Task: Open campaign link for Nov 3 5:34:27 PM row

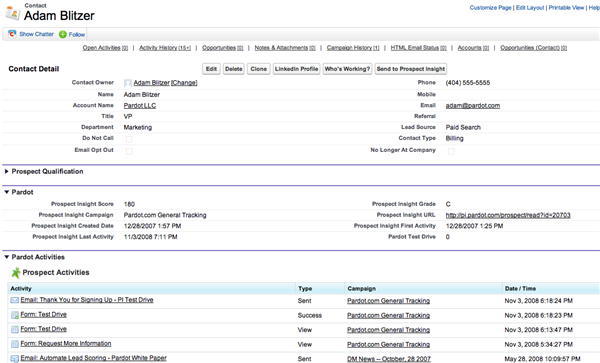Action: (x=388, y=345)
